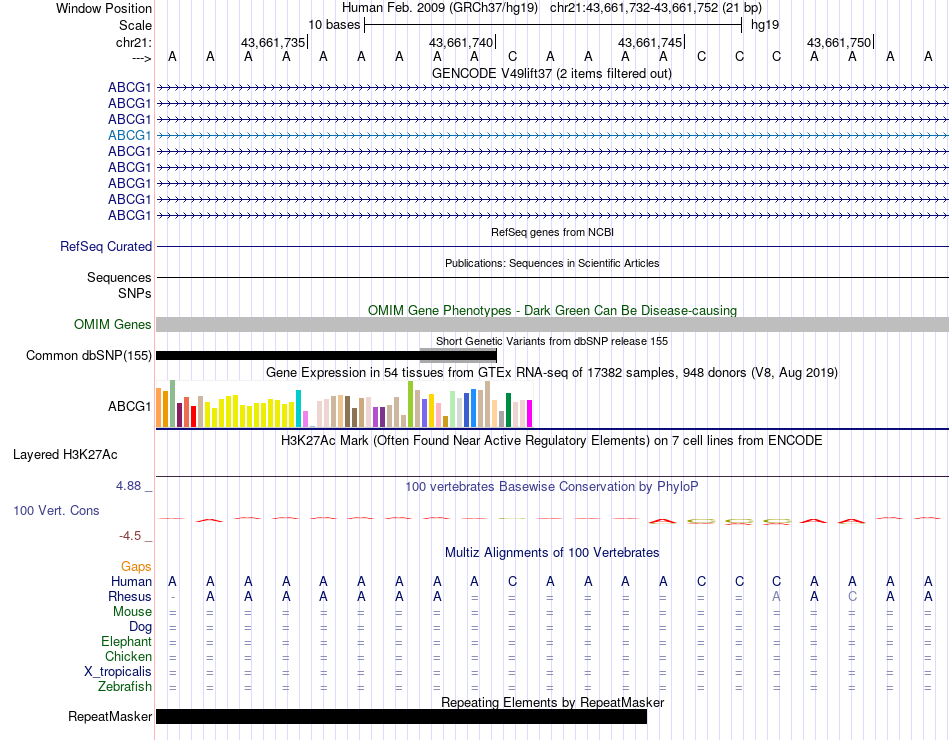Click the GTEx 'Gene Expression in 54 tissues' title
The width and height of the screenshot is (950, 740).
click(552, 372)
